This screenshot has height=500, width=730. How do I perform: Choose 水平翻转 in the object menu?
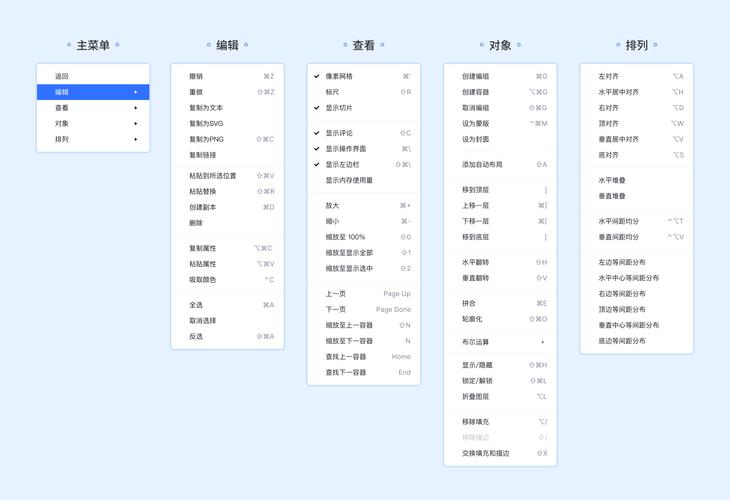476,262
